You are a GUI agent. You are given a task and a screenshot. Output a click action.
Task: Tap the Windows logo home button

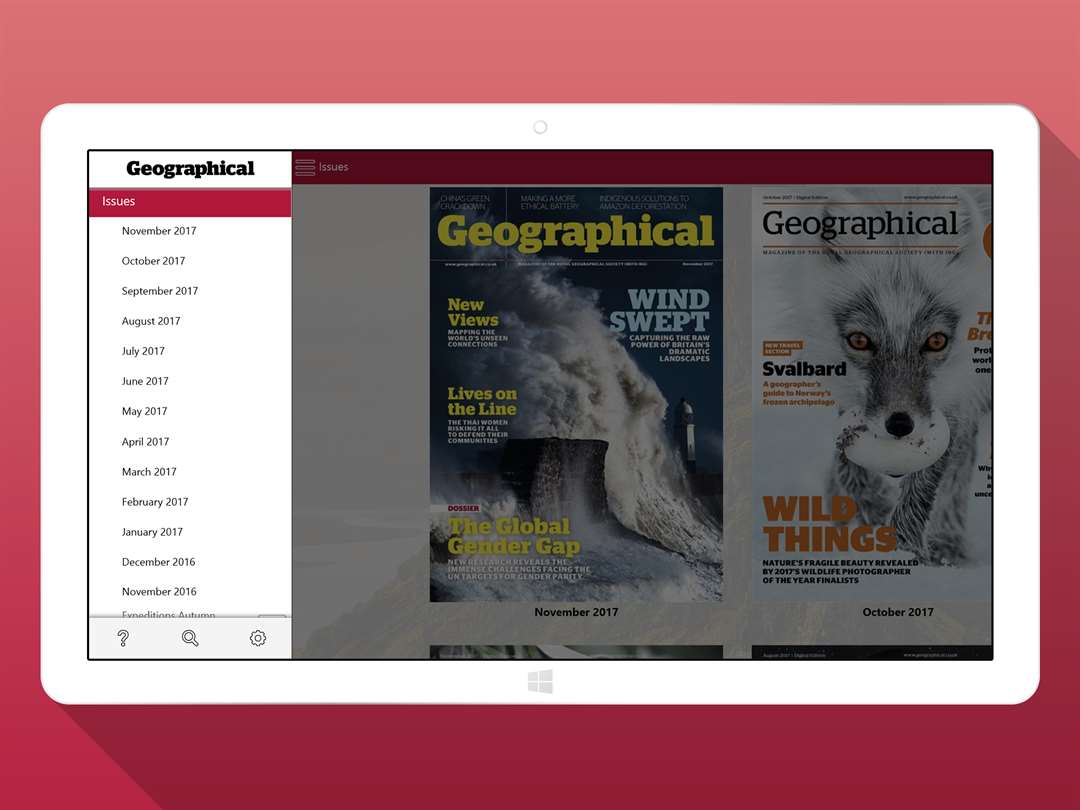[x=540, y=682]
